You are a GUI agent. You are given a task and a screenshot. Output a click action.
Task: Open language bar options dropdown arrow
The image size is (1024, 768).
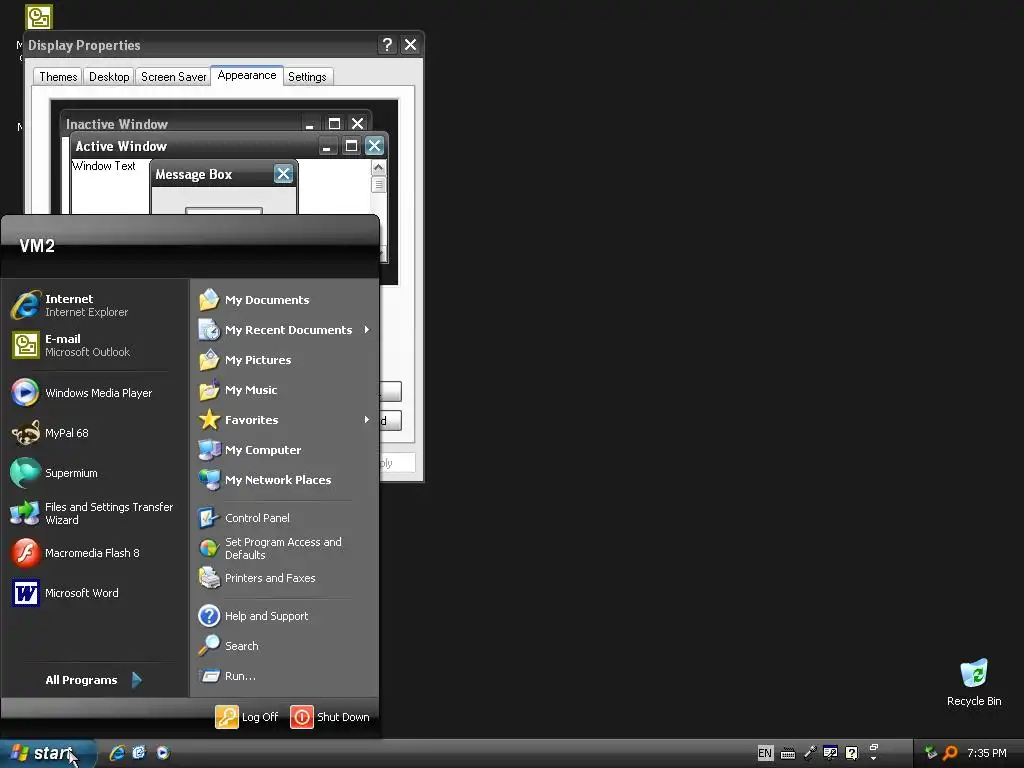pos(874,759)
